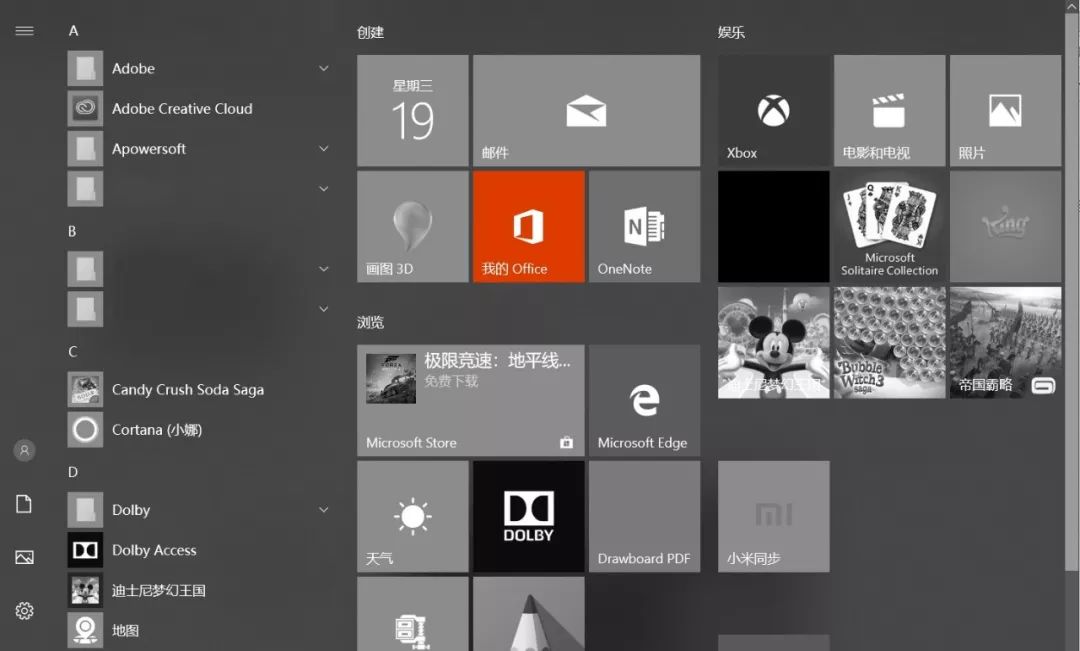1080x651 pixels.
Task: Open the OneNote tile
Action: point(644,227)
